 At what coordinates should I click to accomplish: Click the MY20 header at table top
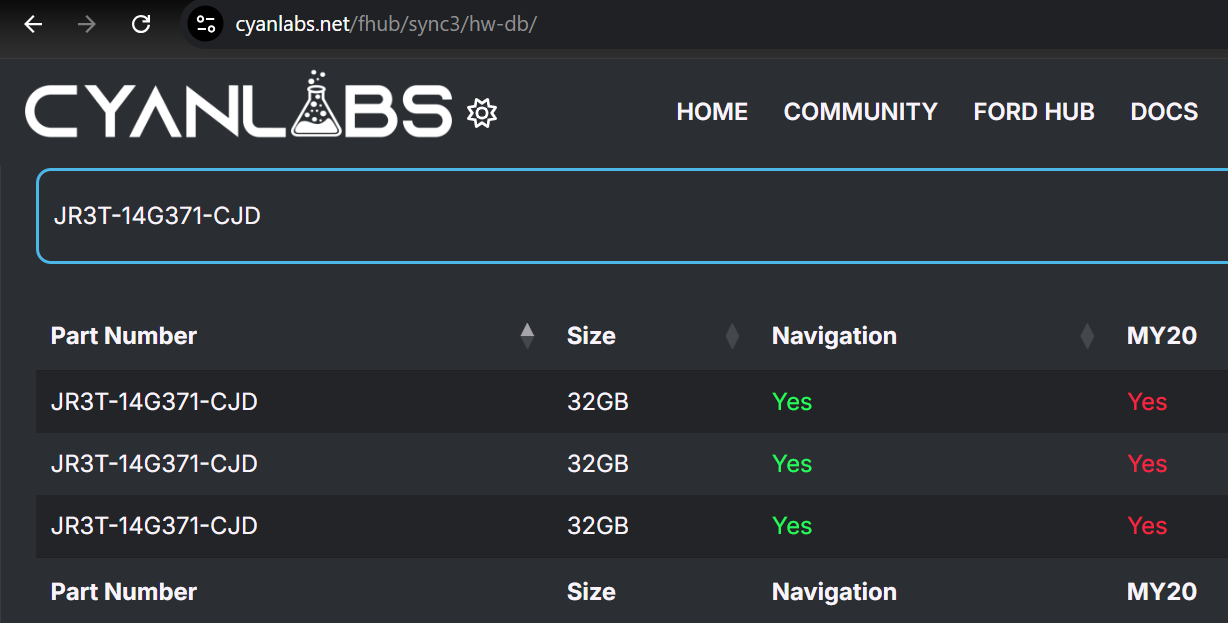click(x=1161, y=336)
